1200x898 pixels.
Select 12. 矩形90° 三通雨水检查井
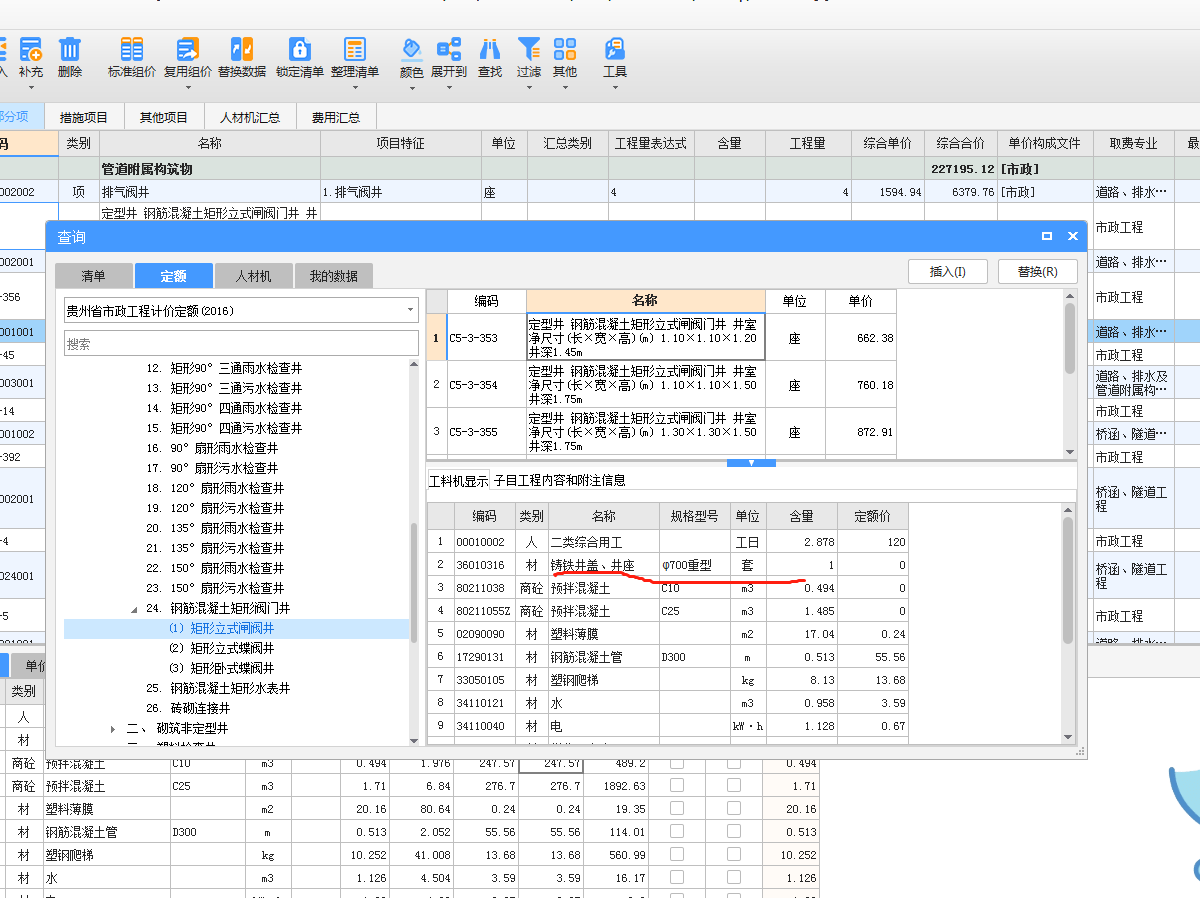(224, 368)
